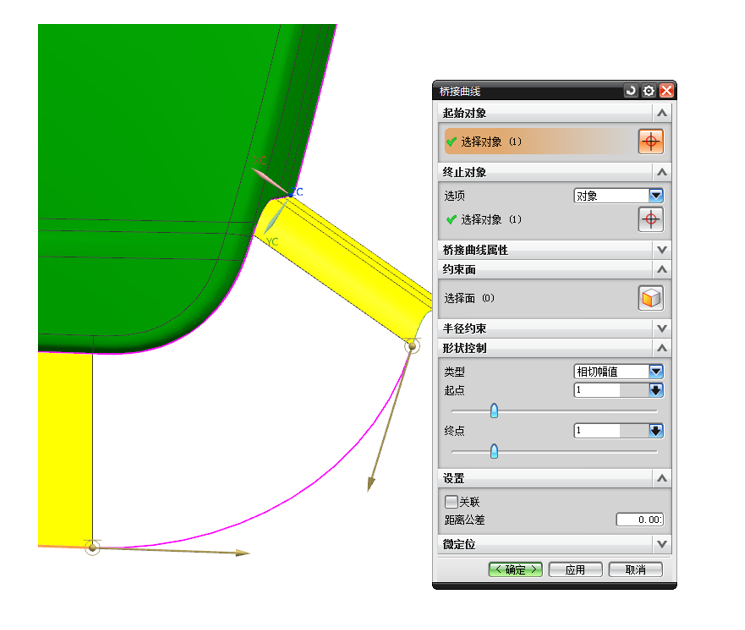This screenshot has width=745, height=630.
Task: Click the 选择面 cube icon
Action: click(x=651, y=298)
